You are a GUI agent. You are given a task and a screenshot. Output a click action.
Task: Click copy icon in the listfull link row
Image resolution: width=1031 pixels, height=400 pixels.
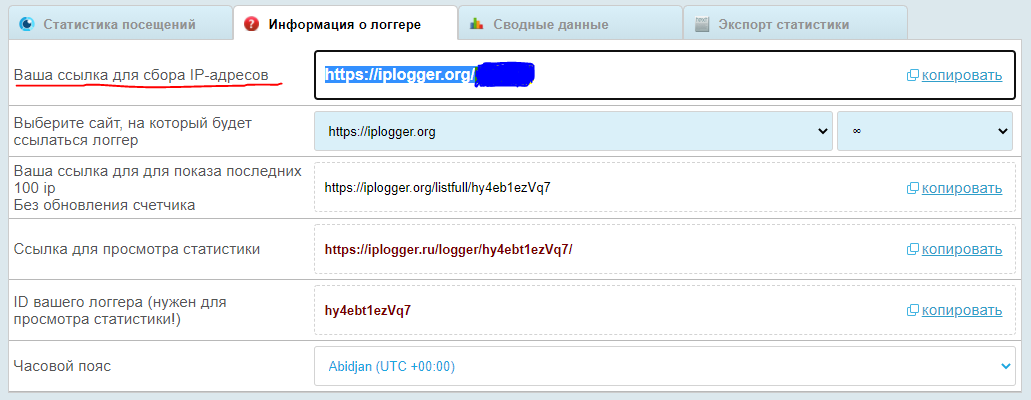point(913,189)
